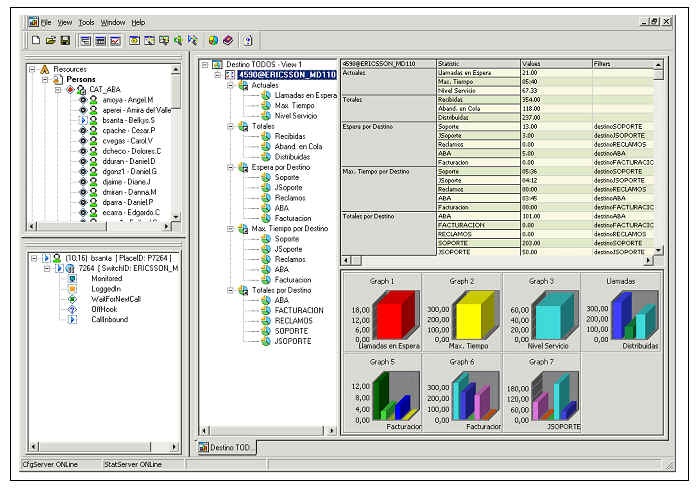699x489 pixels.
Task: Click the LoggedIn status icon
Action: (72, 289)
